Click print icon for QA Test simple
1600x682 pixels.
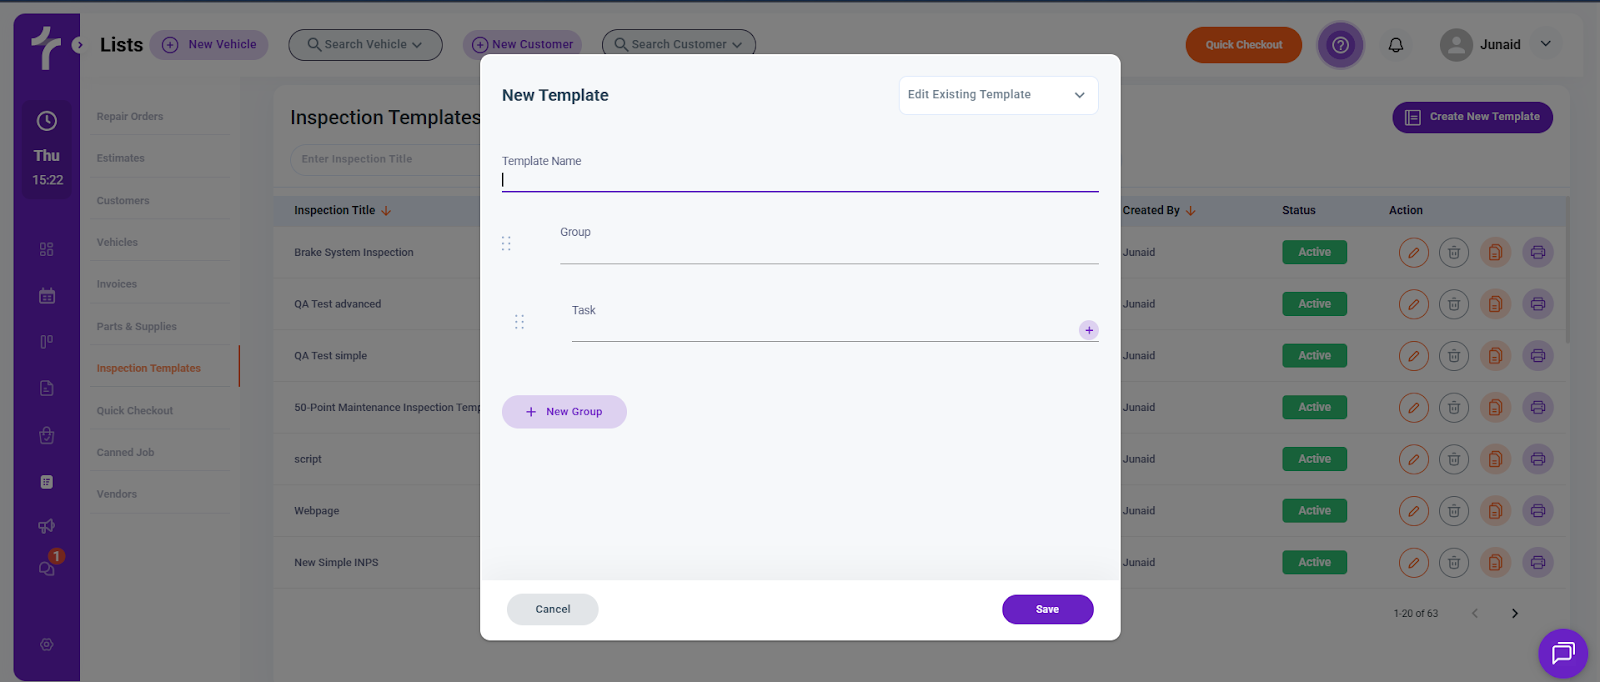(x=1538, y=356)
